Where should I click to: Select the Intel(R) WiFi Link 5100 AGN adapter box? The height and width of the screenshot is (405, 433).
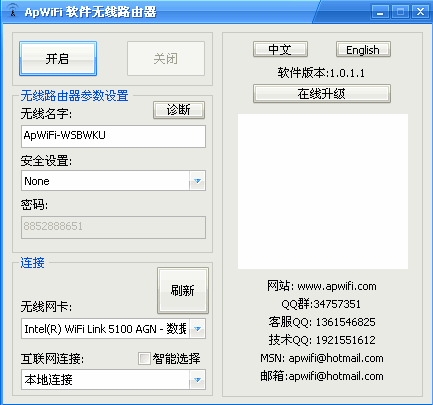113,329
